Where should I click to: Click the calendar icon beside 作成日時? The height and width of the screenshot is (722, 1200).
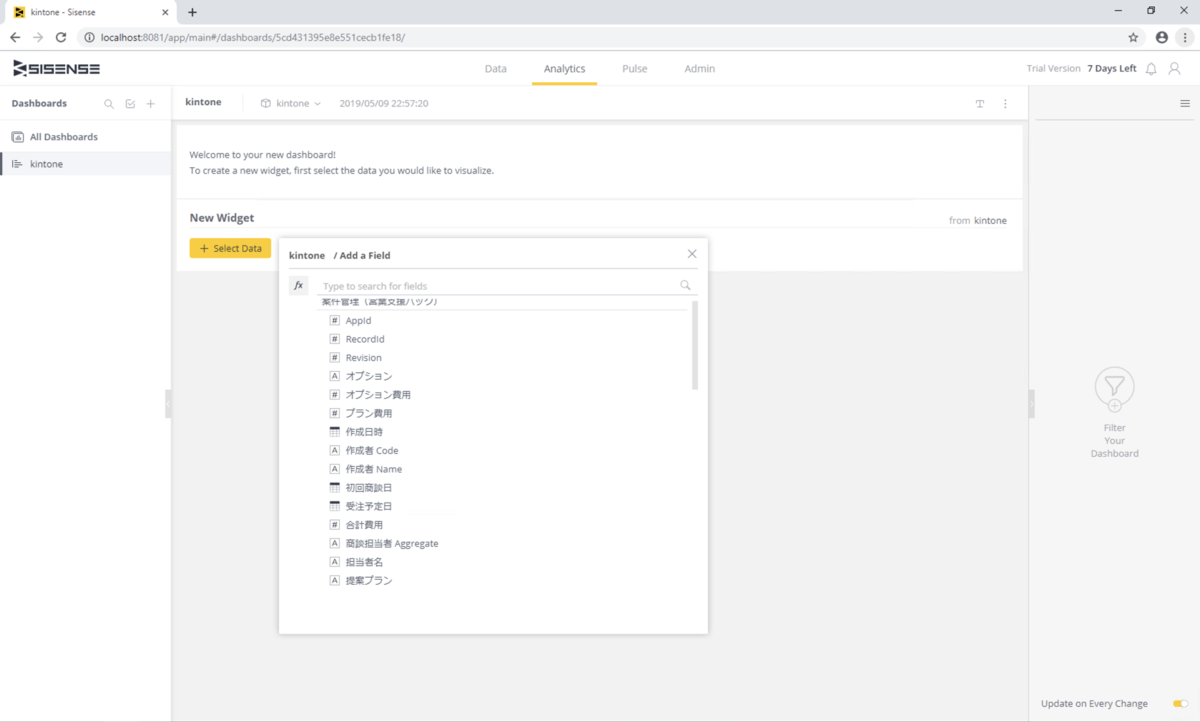point(335,432)
